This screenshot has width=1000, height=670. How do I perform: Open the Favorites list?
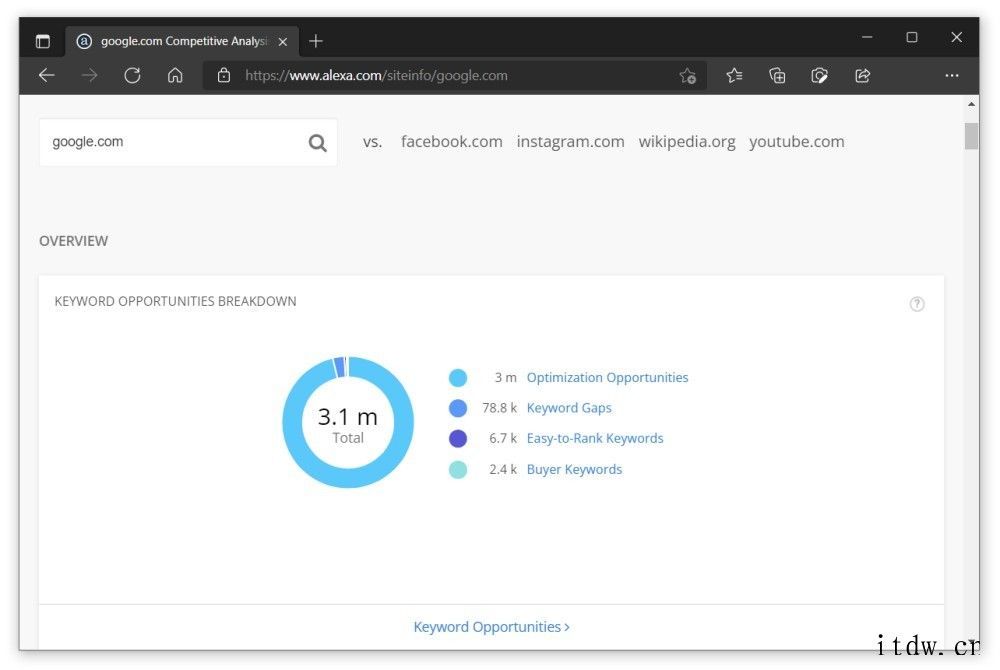click(734, 76)
